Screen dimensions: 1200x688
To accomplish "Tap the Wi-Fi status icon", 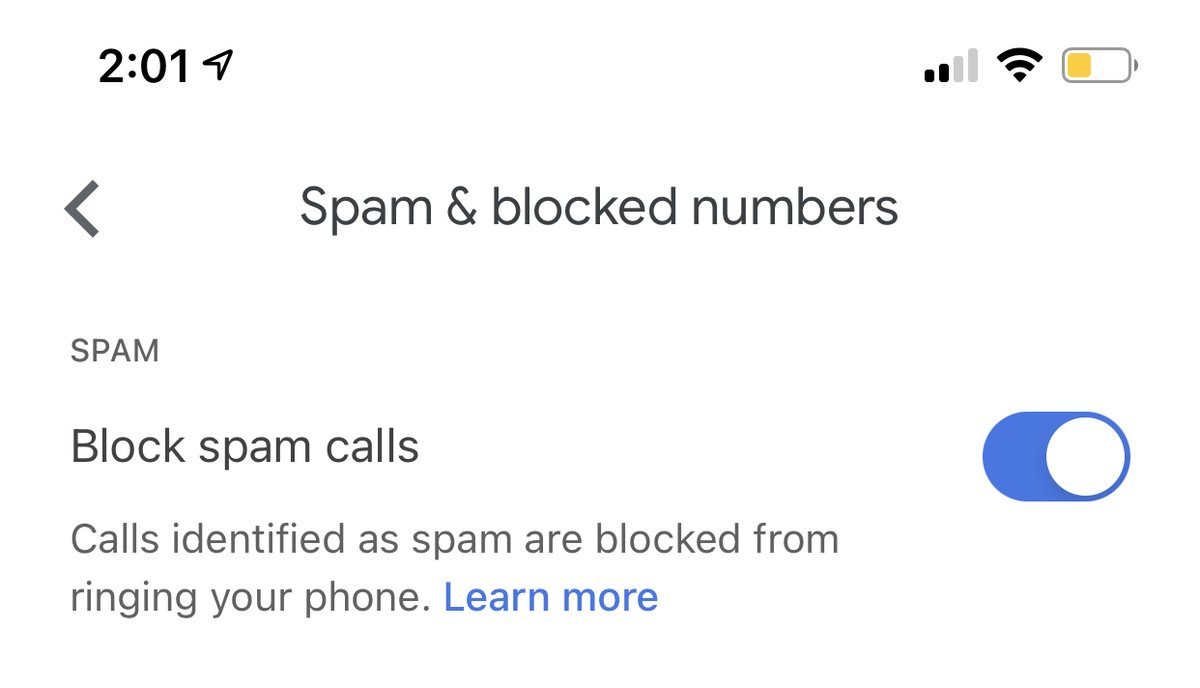I will [x=1018, y=67].
